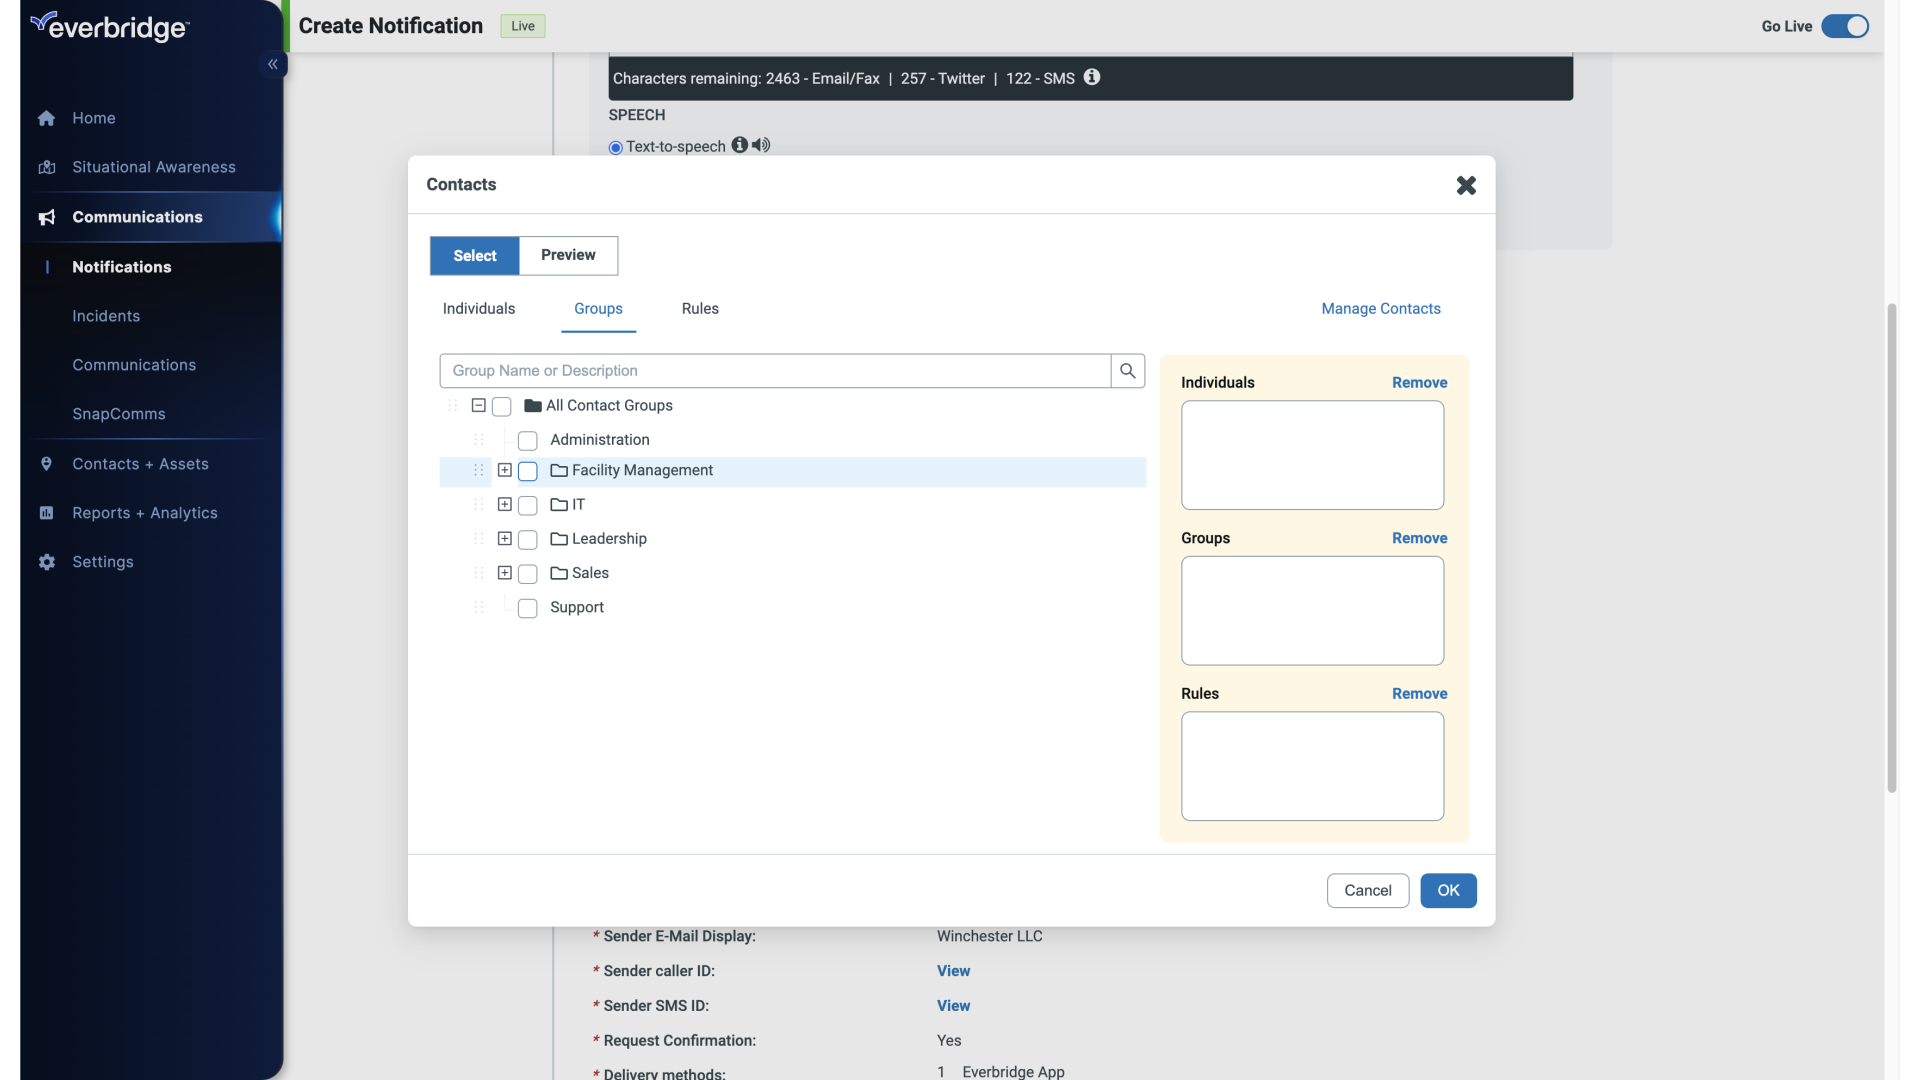Screen dimensions: 1920x1080
Task: Switch to the Rules tab
Action: [700, 309]
